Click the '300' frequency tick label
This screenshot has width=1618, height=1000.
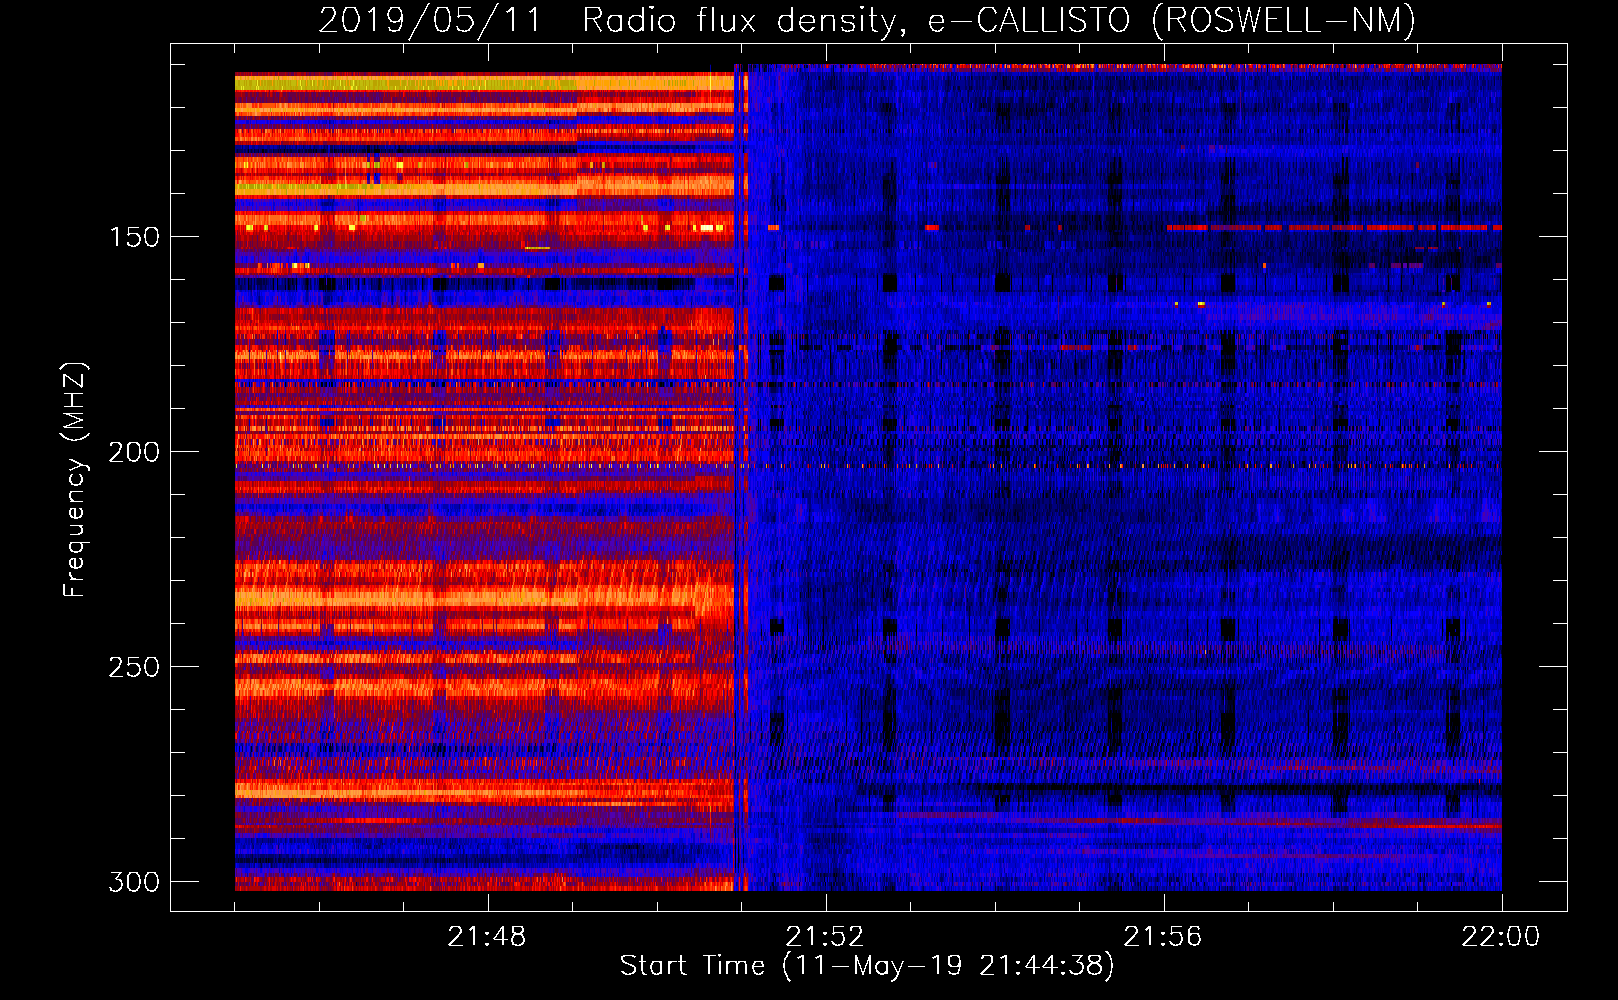click(x=134, y=882)
